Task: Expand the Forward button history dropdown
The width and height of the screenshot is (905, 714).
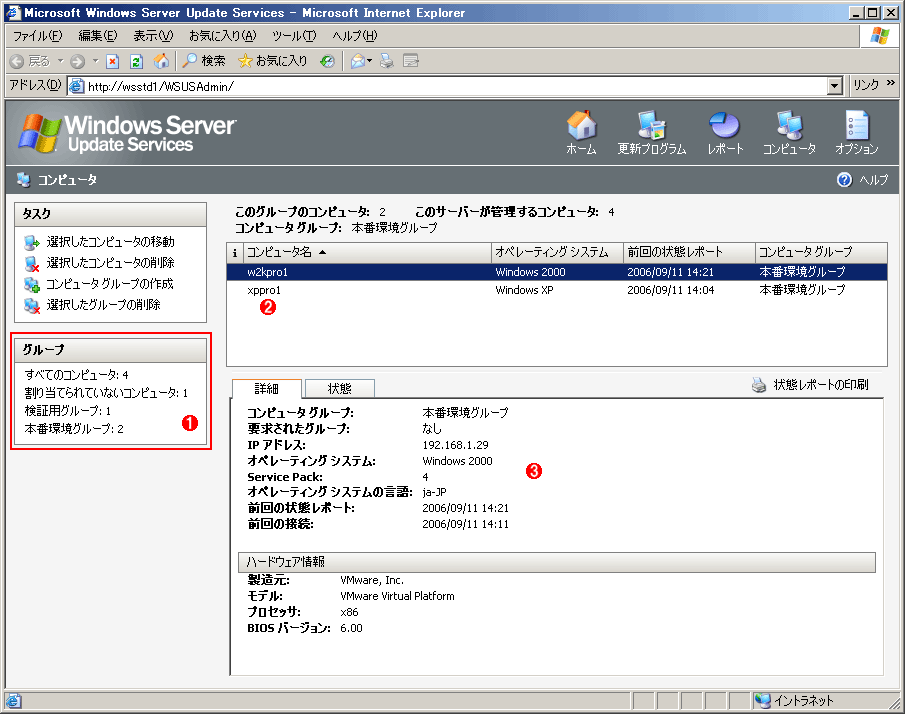Action: click(96, 61)
